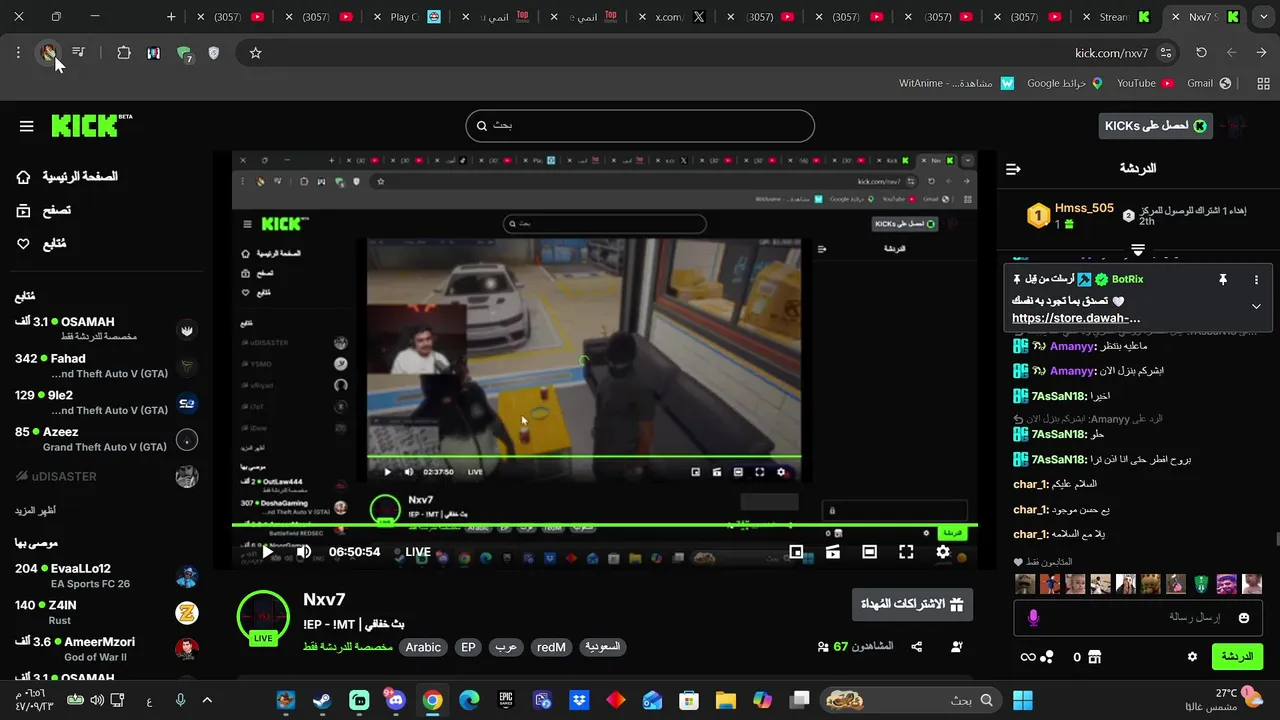
Task: Click the share icon below the stream
Action: [917, 647]
